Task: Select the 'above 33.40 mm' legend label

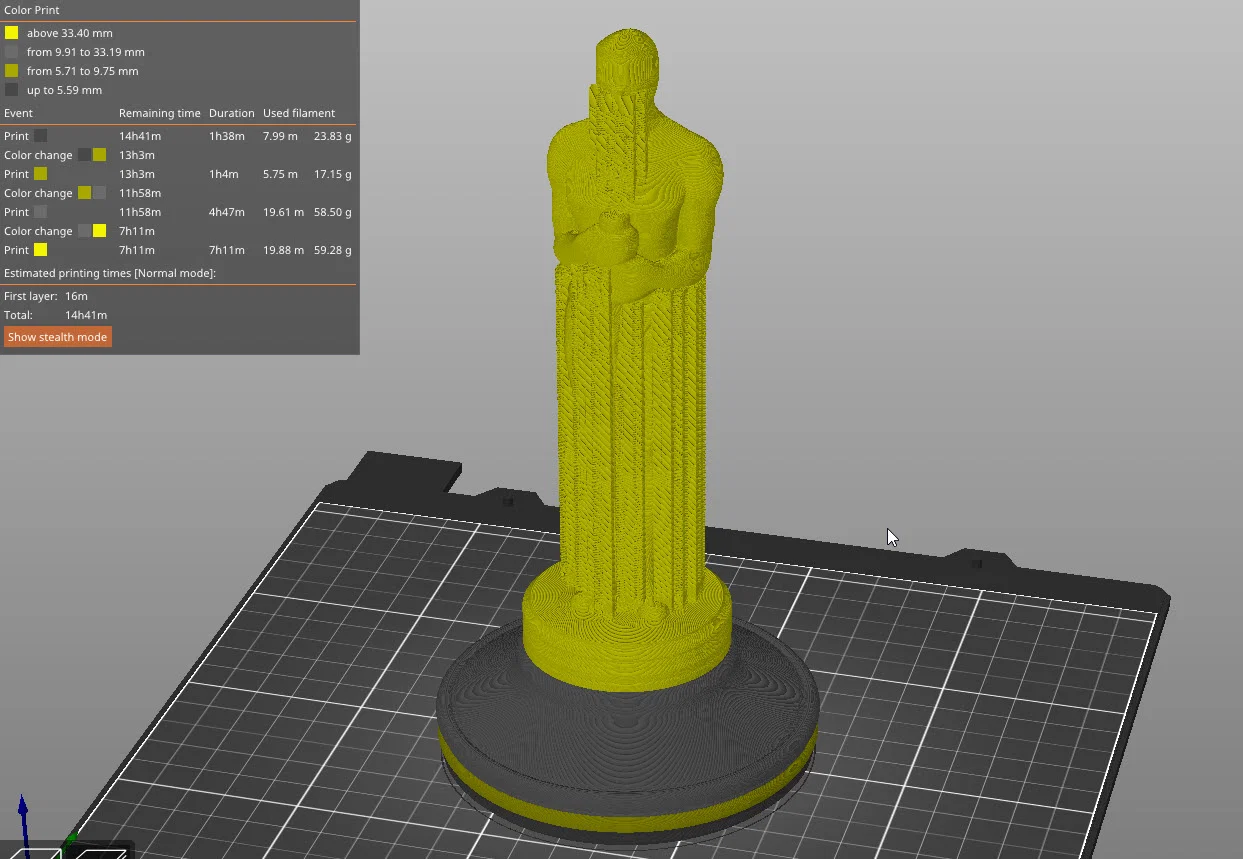Action: (x=69, y=33)
